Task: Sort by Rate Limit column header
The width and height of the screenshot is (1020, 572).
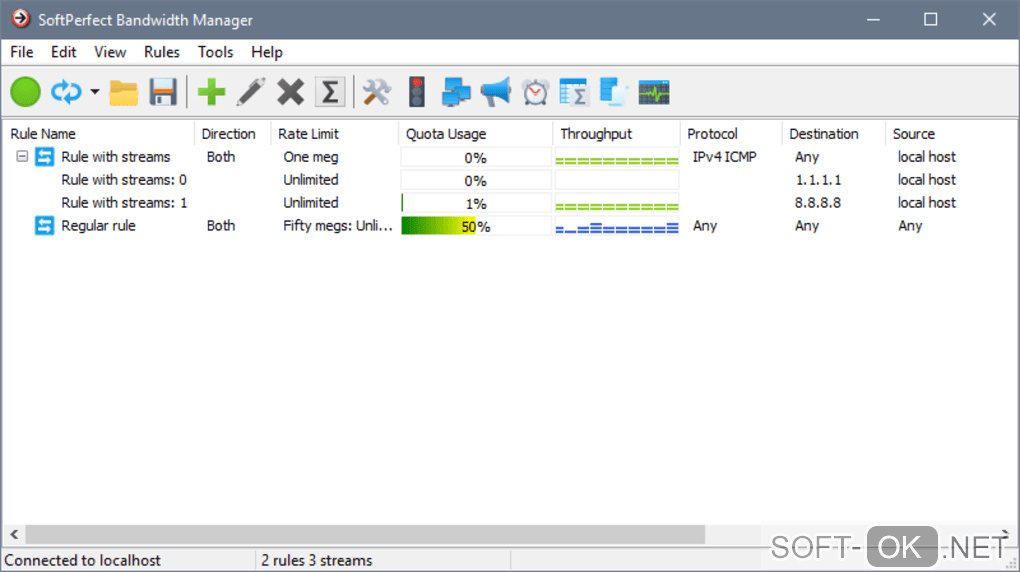Action: 334,133
